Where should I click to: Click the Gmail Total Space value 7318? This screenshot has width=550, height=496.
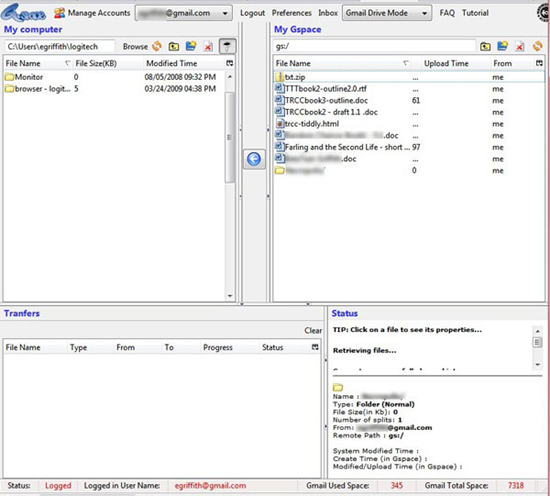point(516,485)
